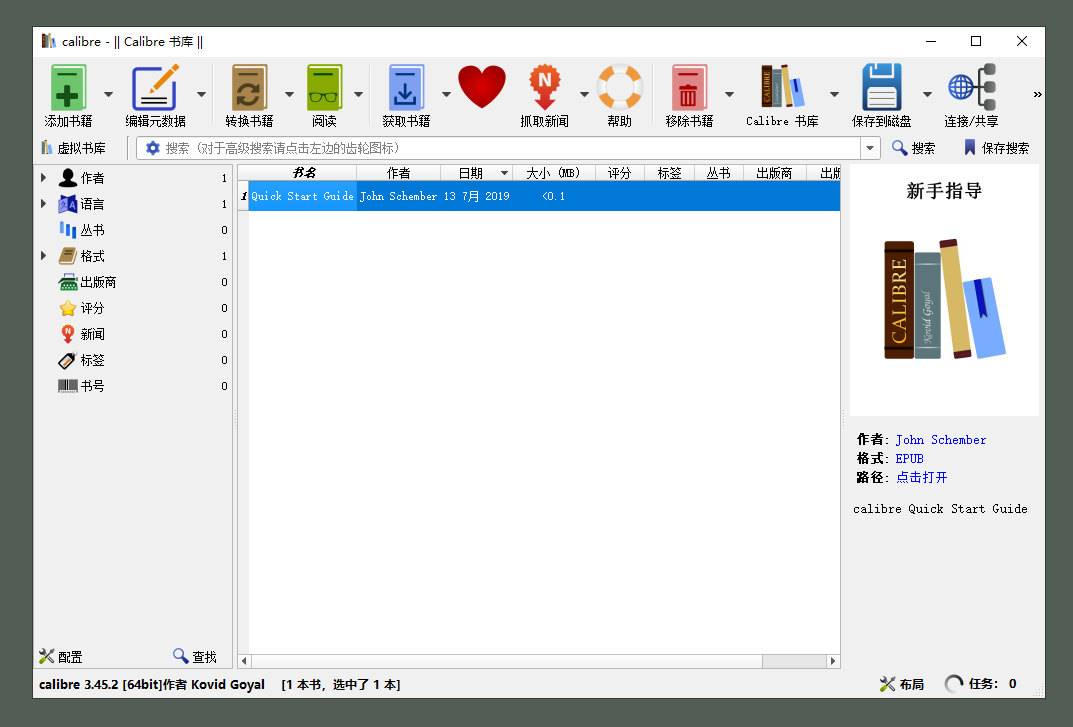Click the Add Books (添加书籍) icon
This screenshot has width=1073, height=727.
[66, 87]
